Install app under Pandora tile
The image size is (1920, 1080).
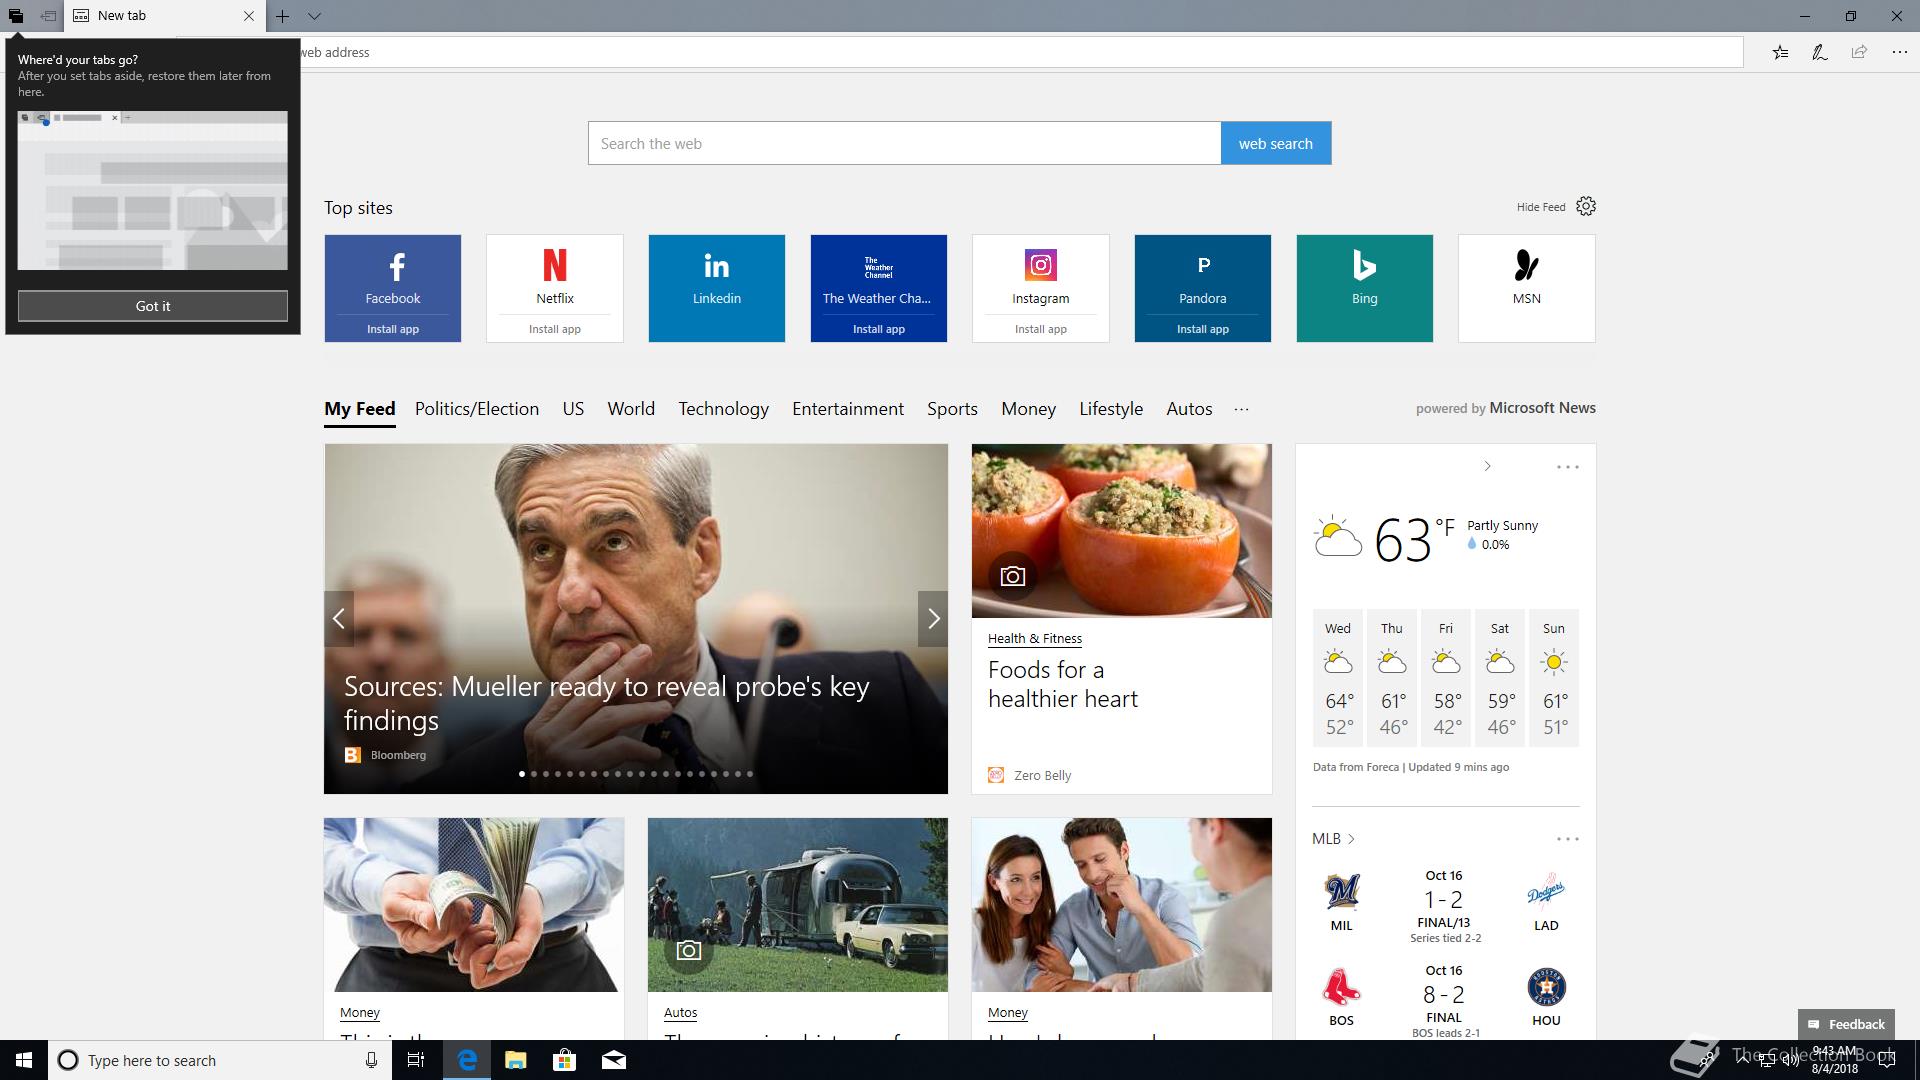(x=1203, y=329)
